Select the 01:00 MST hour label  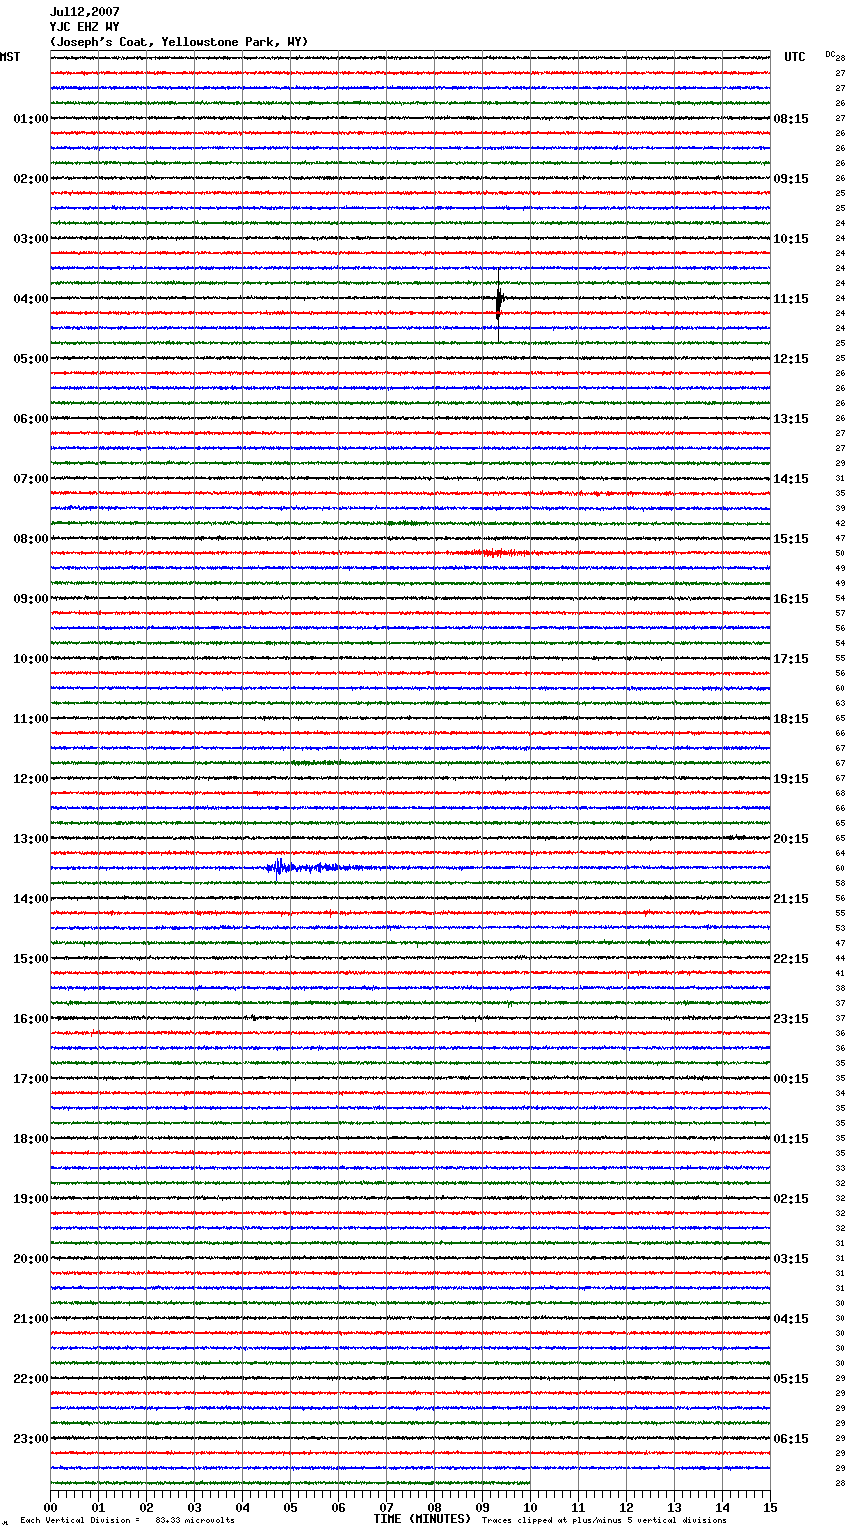[x=30, y=119]
